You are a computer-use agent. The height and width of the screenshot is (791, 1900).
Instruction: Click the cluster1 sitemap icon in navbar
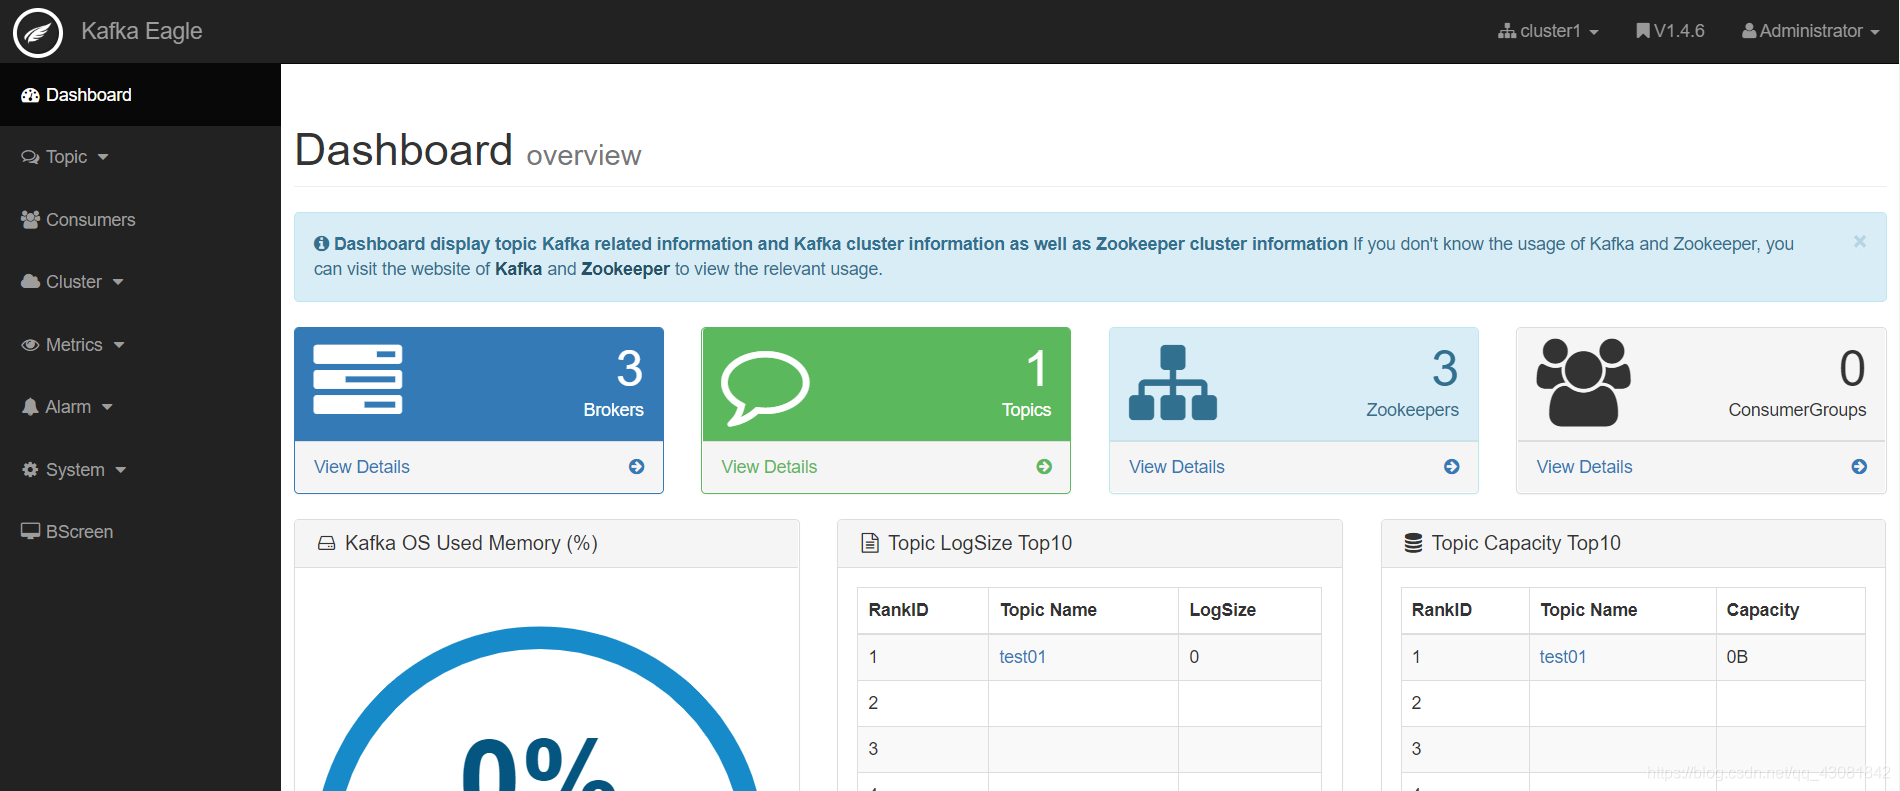pyautogui.click(x=1507, y=31)
